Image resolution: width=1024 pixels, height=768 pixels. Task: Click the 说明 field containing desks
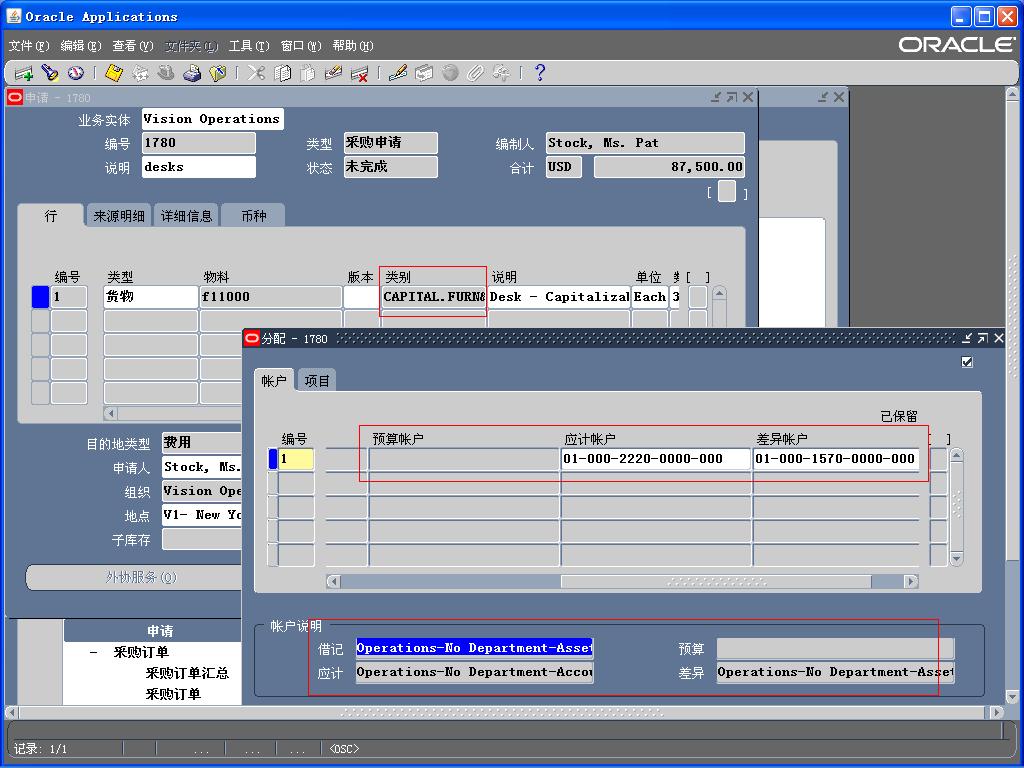coord(199,167)
